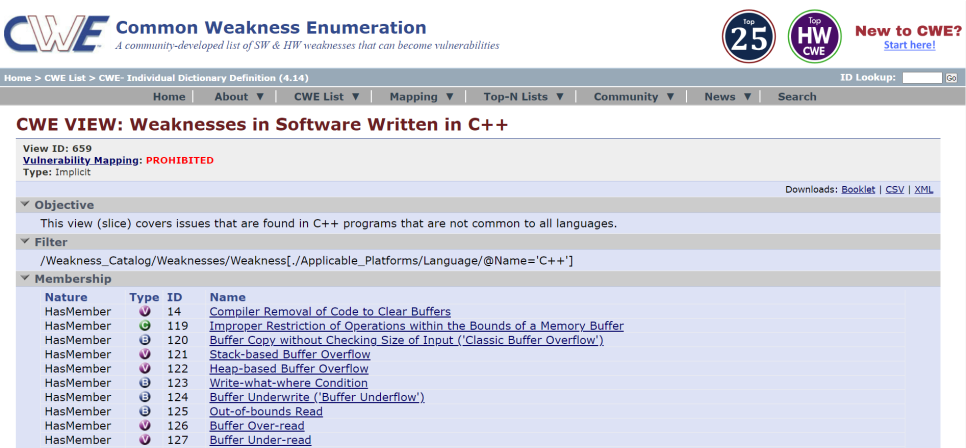
Task: Collapse the Objective section
Action: (x=25, y=205)
